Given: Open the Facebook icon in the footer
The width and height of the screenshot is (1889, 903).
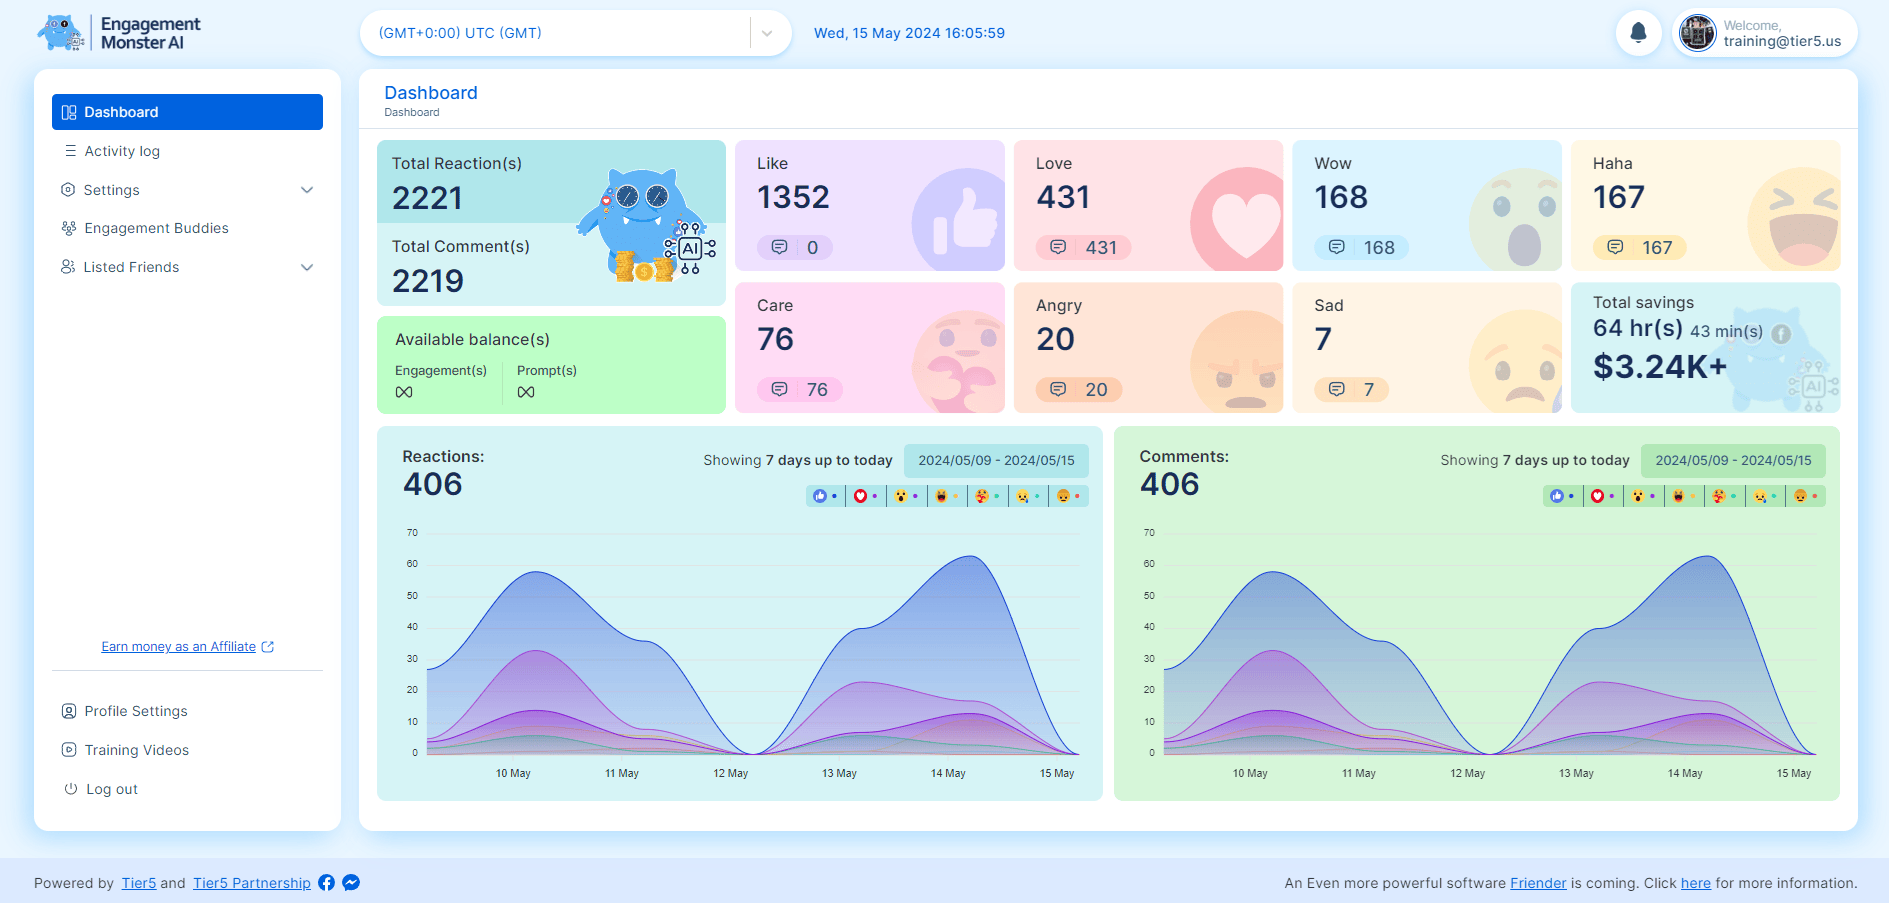Looking at the screenshot, I should 326,882.
